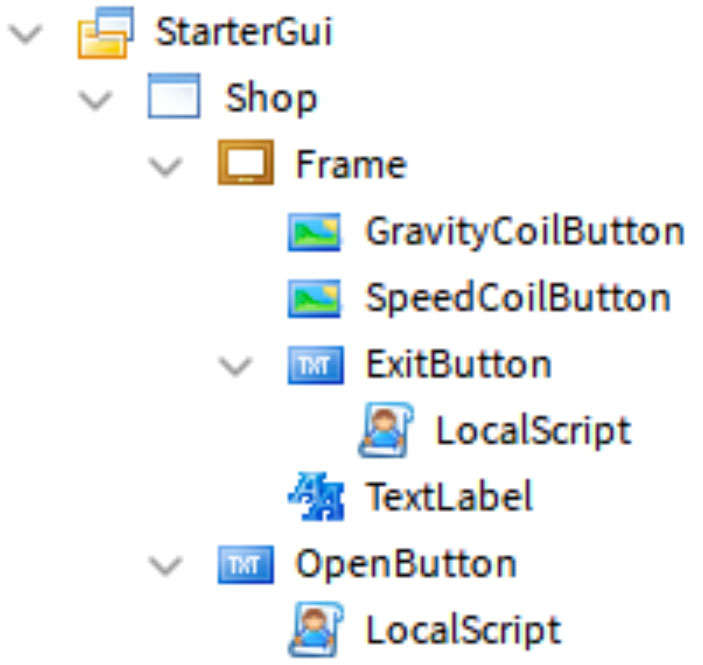This screenshot has width=703, height=665.
Task: Select the StarterGui label
Action: [243, 31]
